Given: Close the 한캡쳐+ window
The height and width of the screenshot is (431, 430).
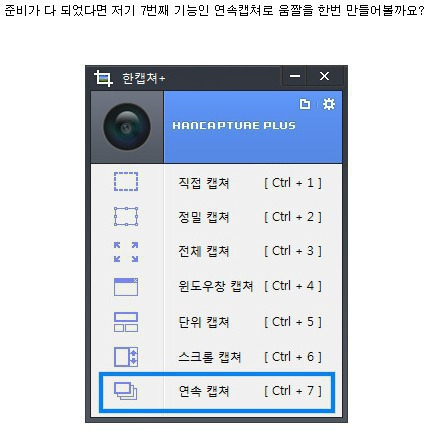Looking at the screenshot, I should coord(324,76).
